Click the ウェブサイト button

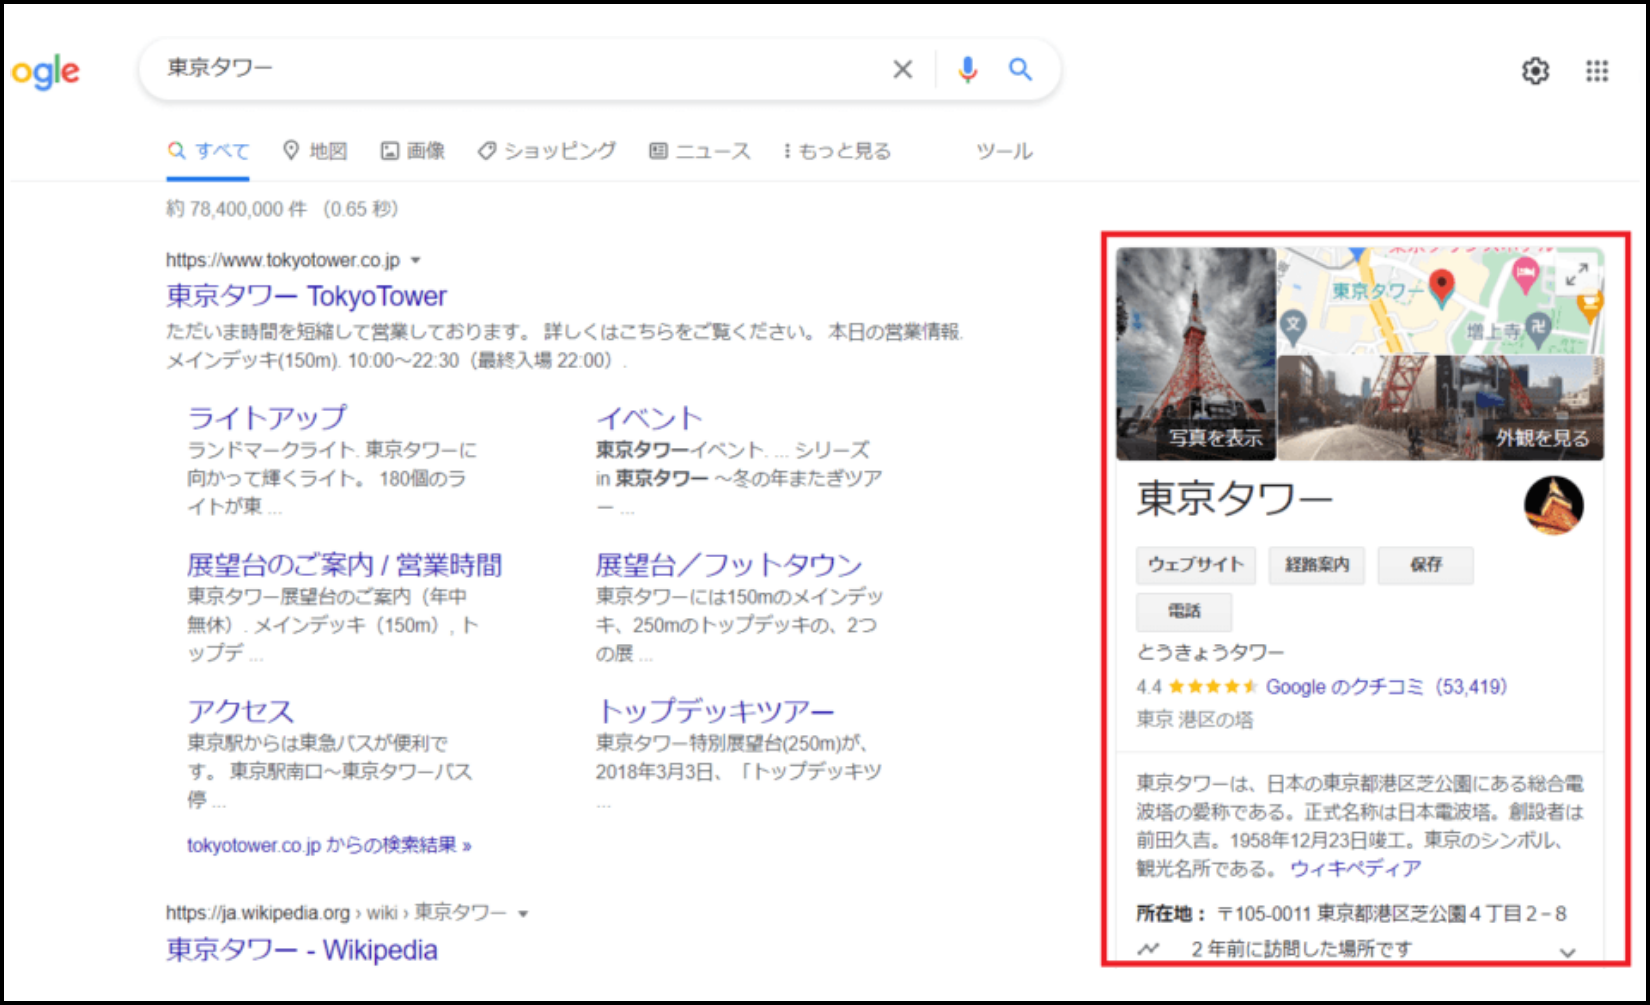[1196, 565]
